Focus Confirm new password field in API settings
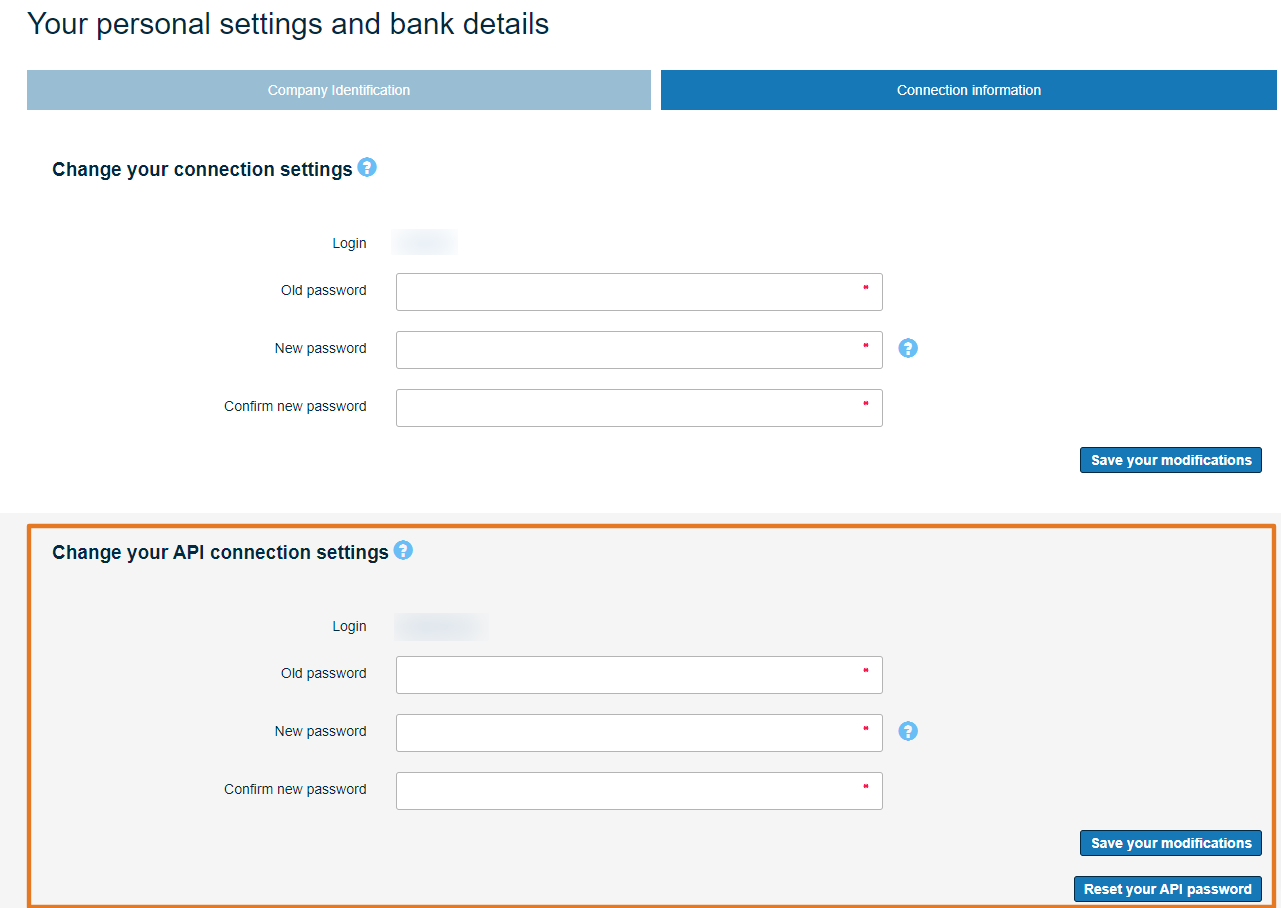This screenshot has width=1281, height=908. pos(639,791)
